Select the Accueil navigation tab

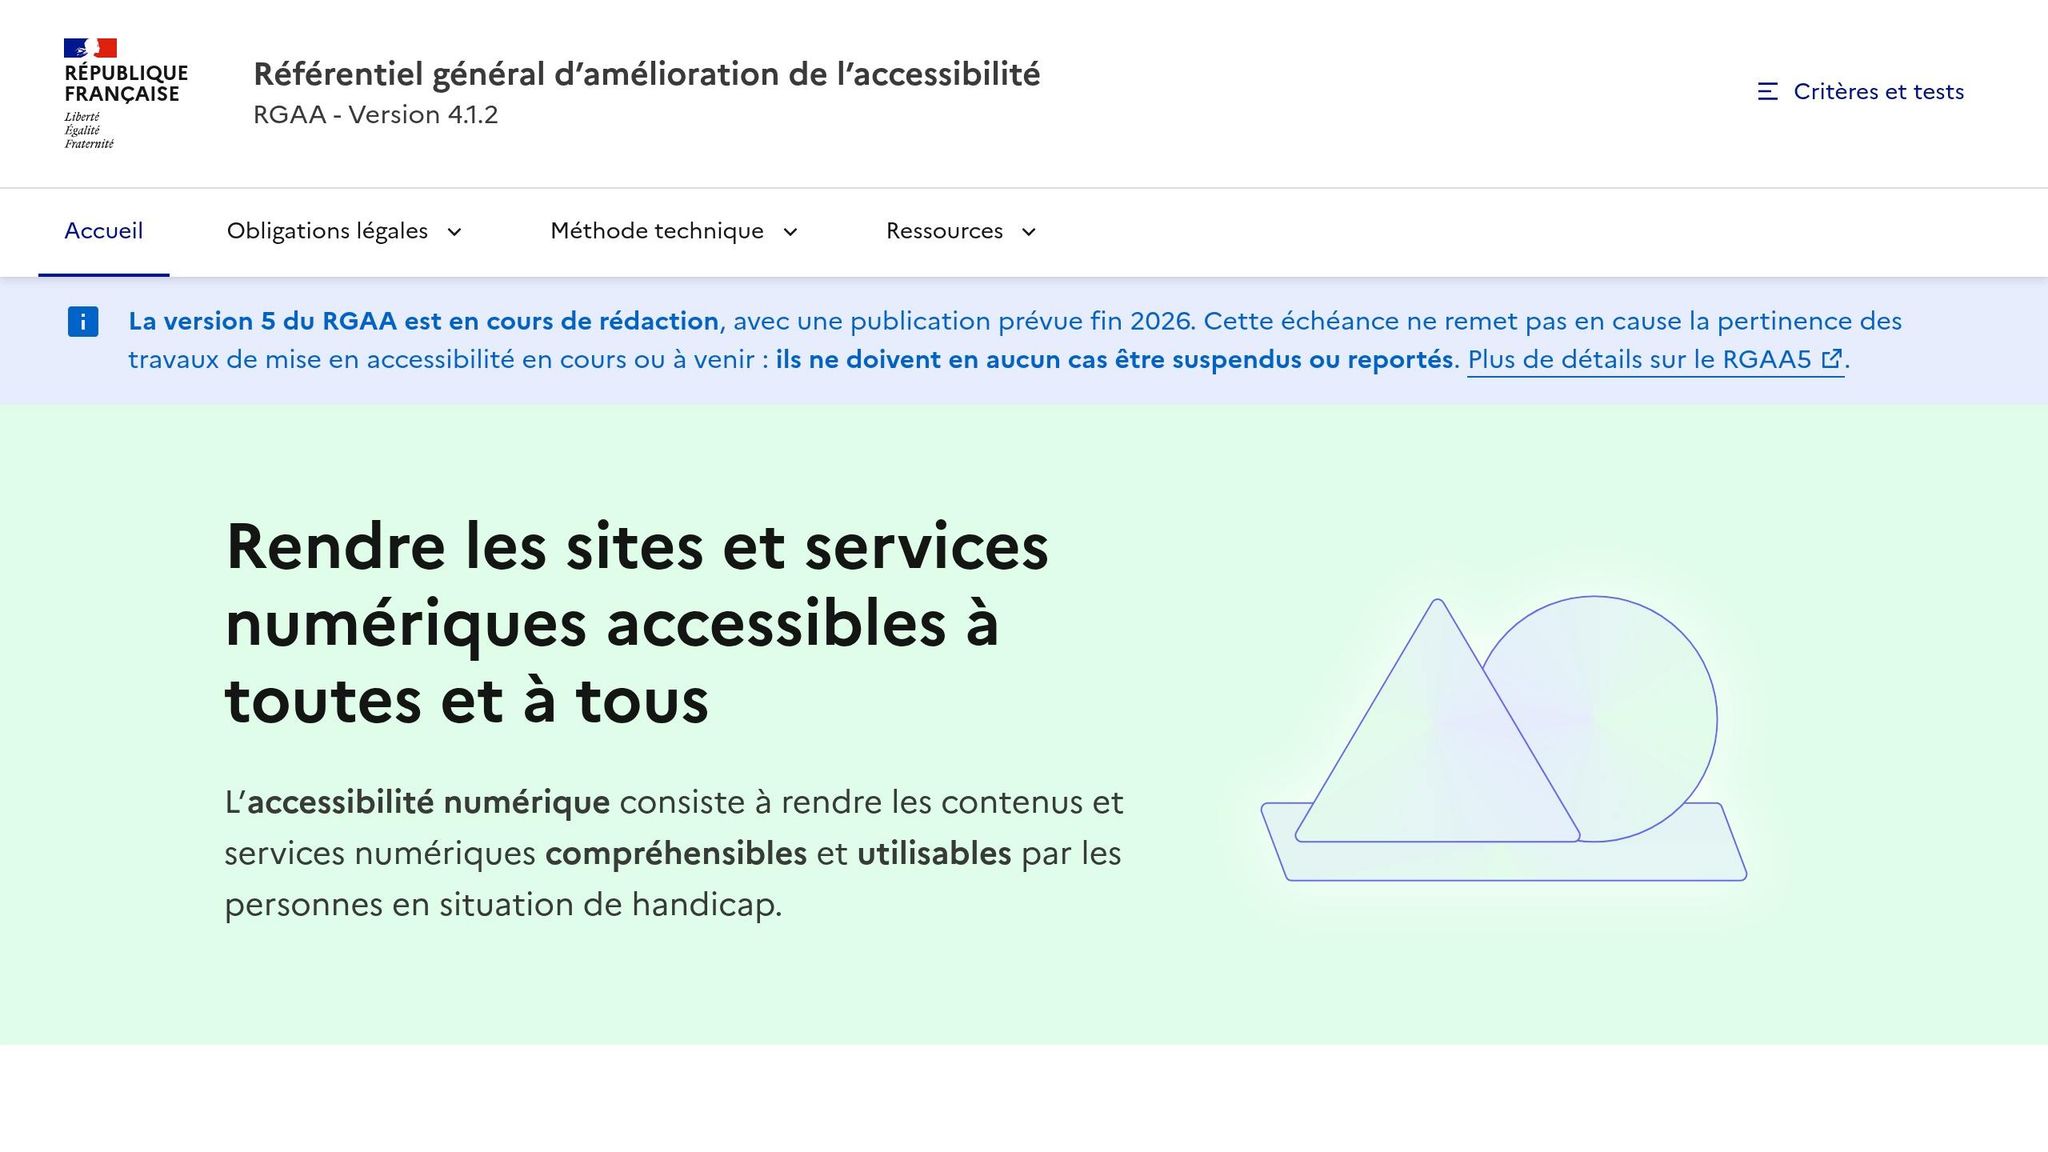pos(104,231)
